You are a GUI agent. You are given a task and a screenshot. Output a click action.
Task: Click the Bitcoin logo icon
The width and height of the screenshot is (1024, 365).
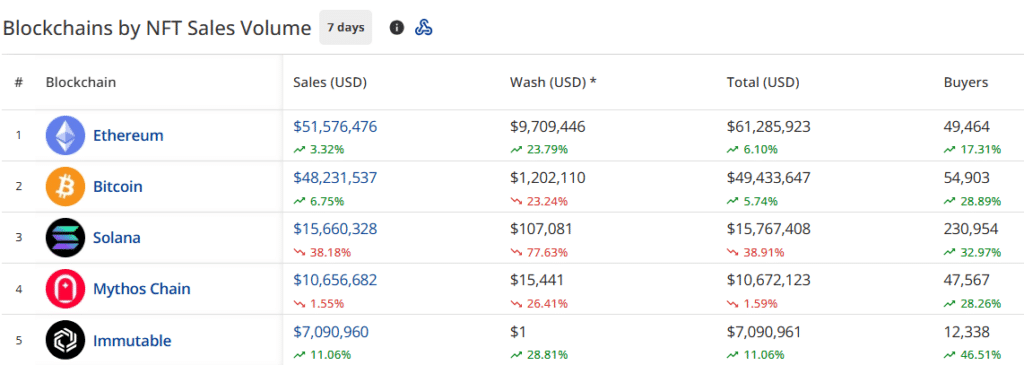[65, 187]
